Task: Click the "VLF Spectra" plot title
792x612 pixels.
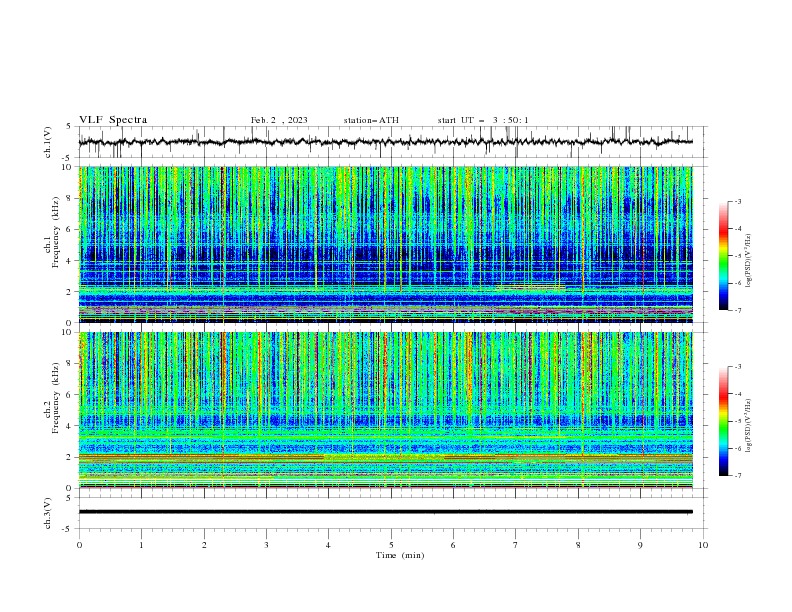Action: pos(113,120)
